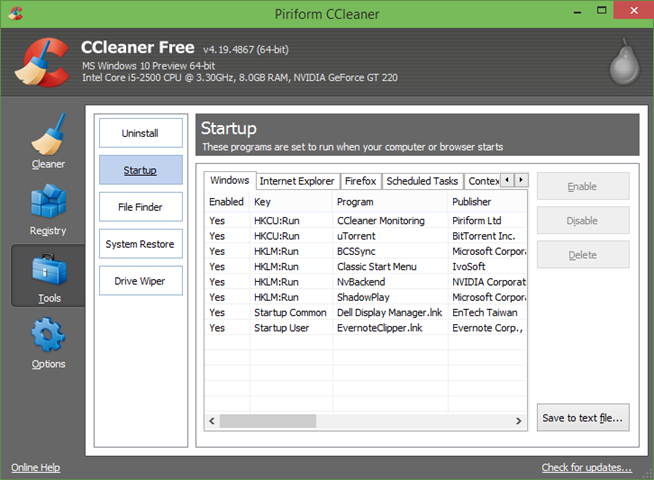Click the CCleaner logo in header
654x480 pixels.
click(x=42, y=63)
